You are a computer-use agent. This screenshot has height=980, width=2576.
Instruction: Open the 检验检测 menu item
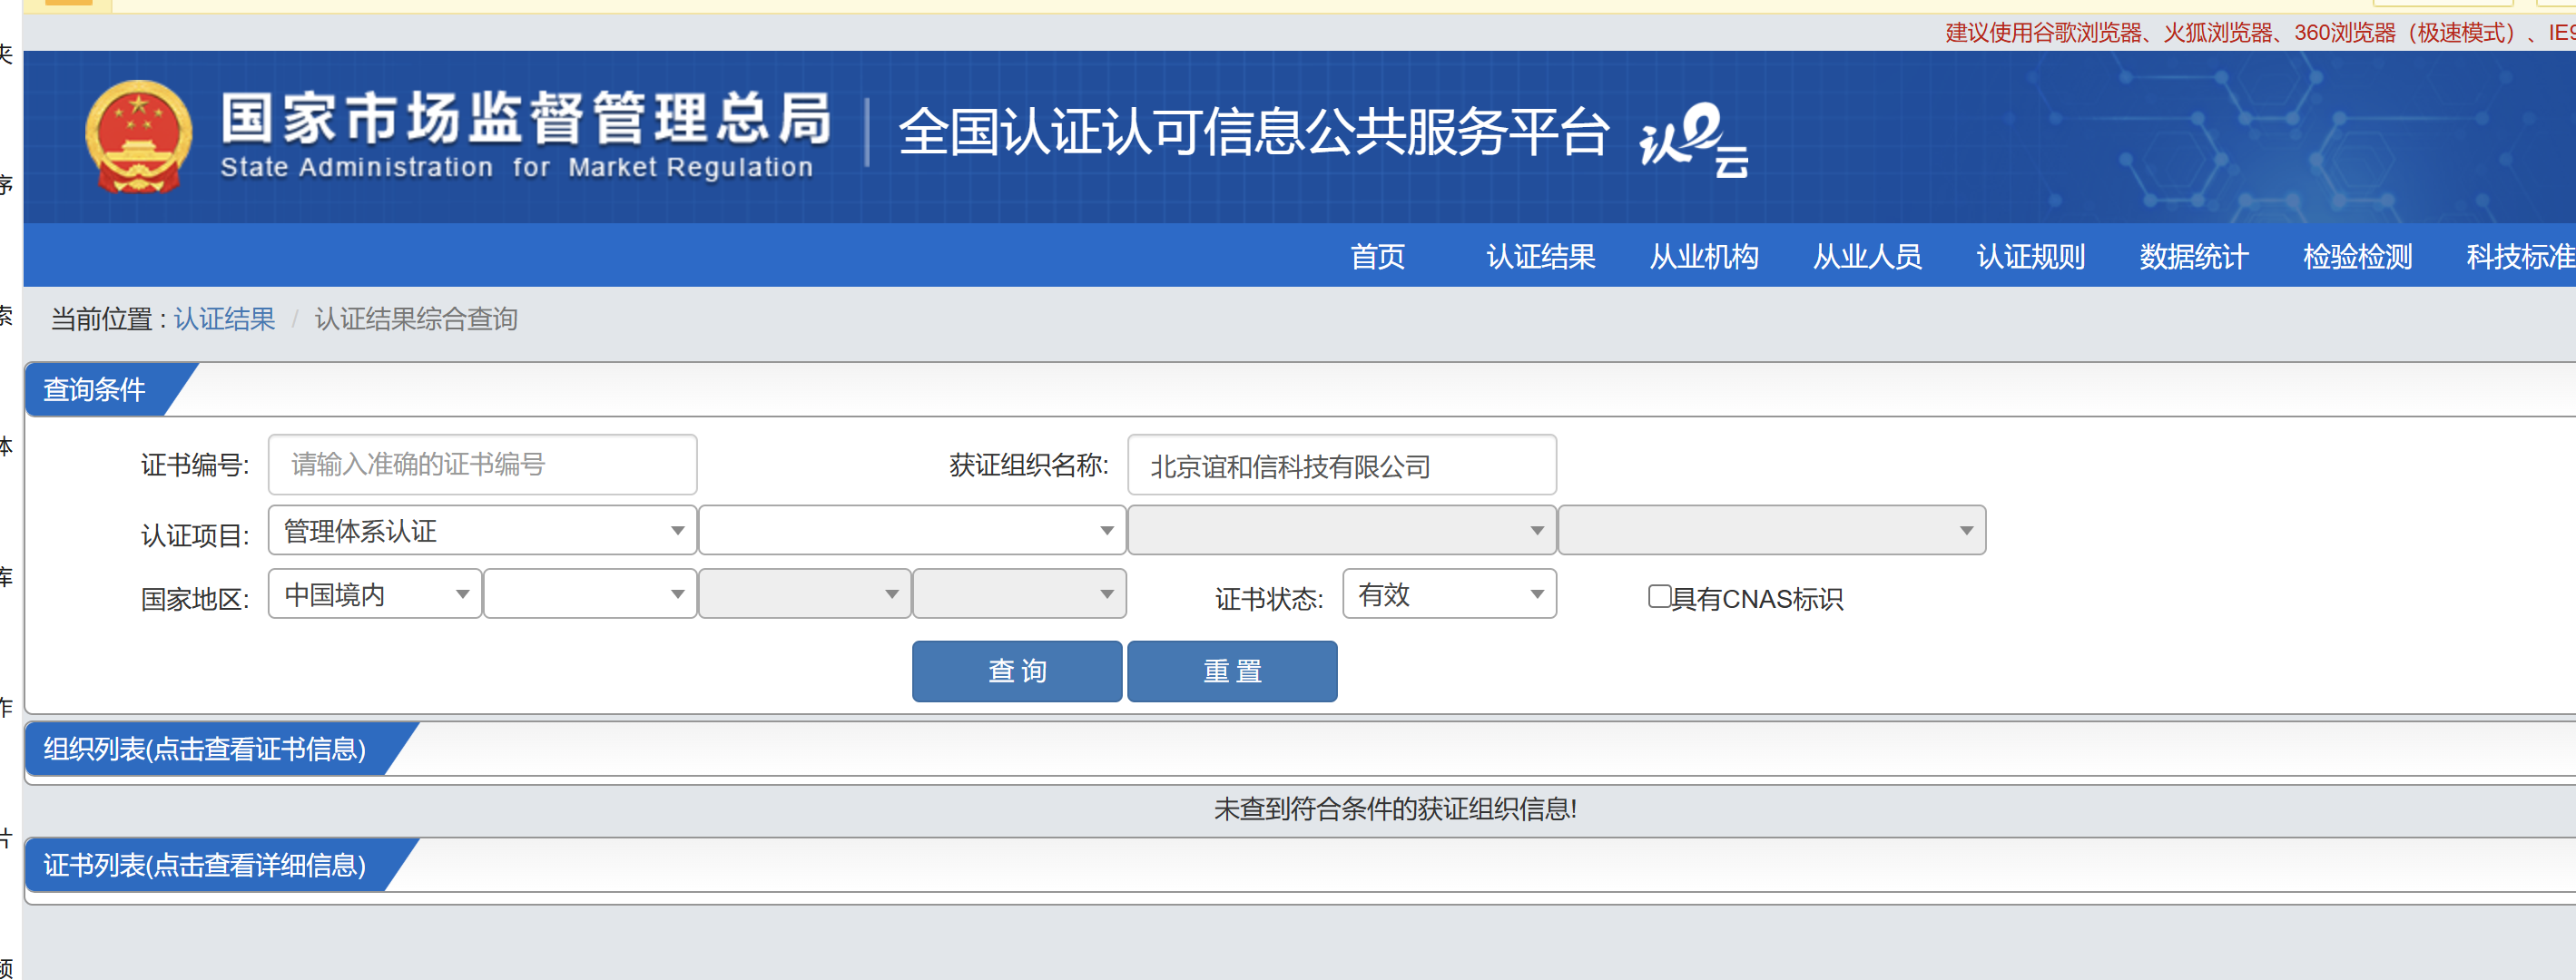click(2357, 257)
